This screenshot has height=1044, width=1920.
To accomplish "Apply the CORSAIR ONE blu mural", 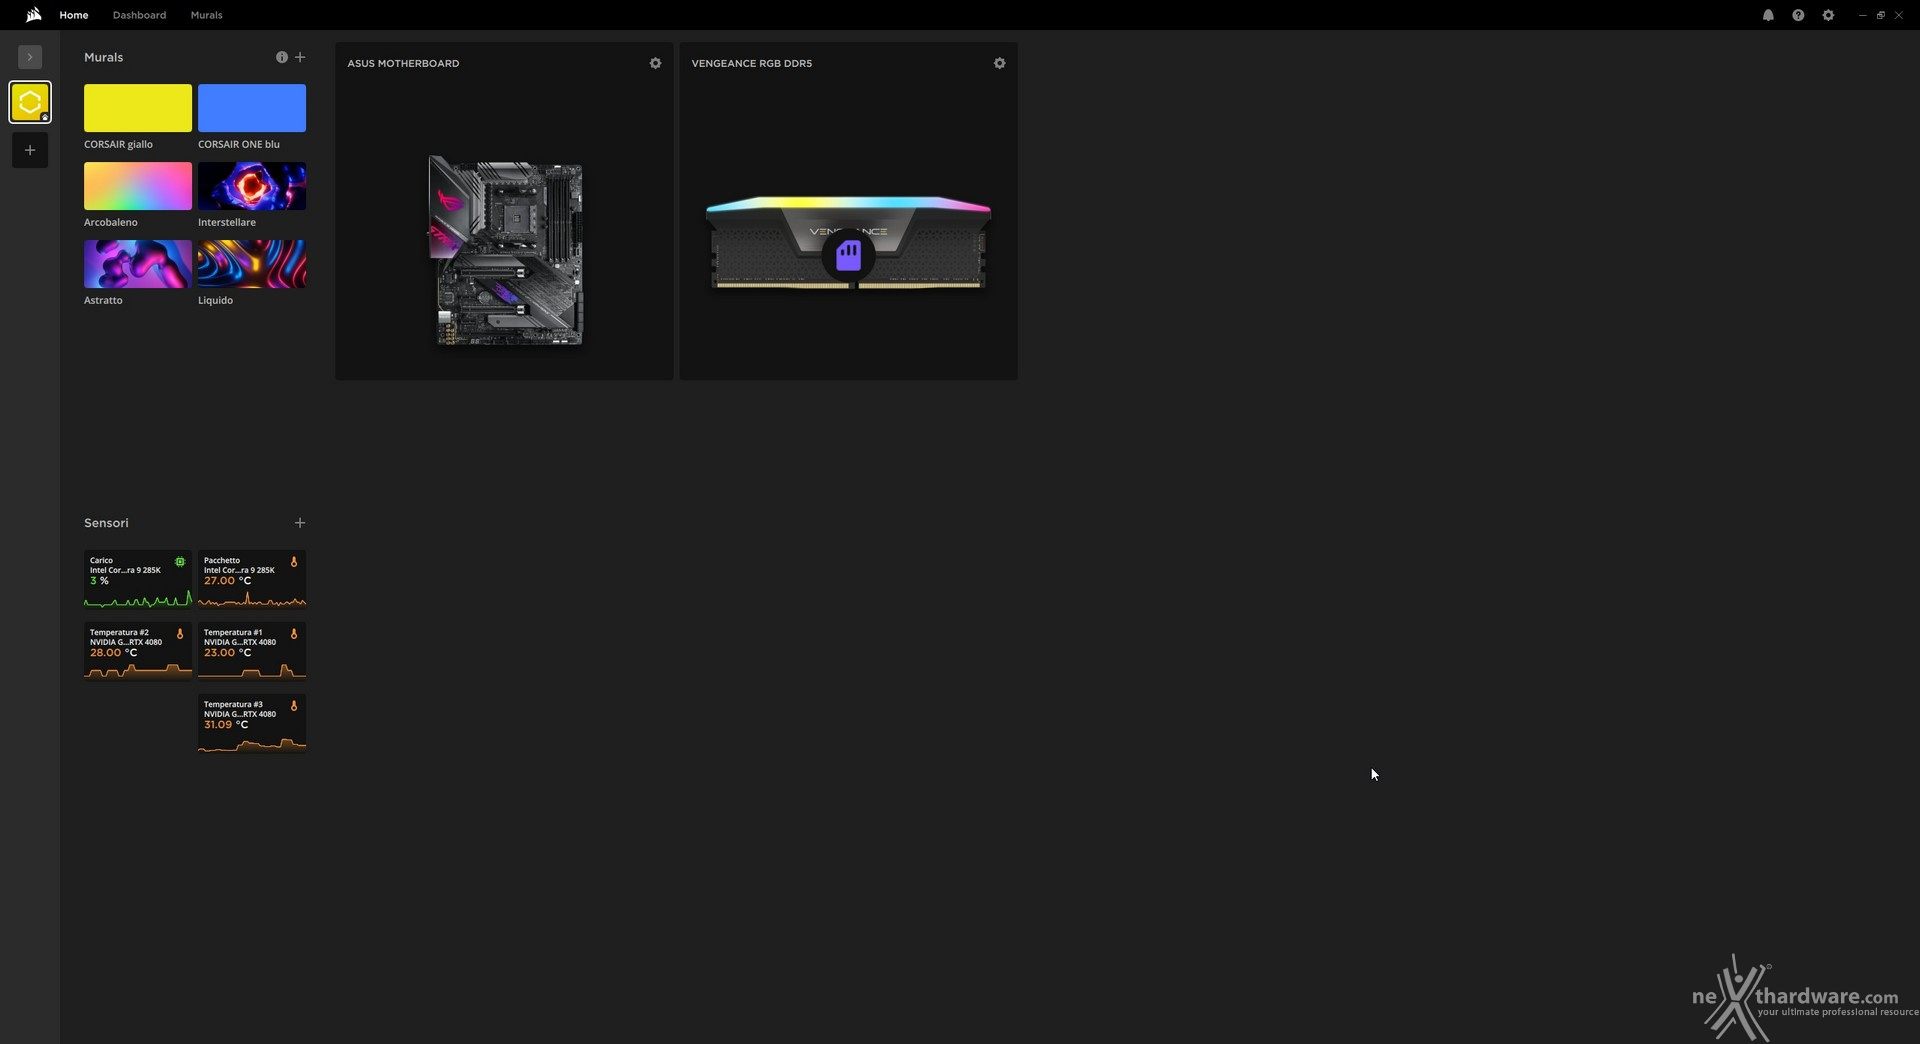I will tap(252, 108).
